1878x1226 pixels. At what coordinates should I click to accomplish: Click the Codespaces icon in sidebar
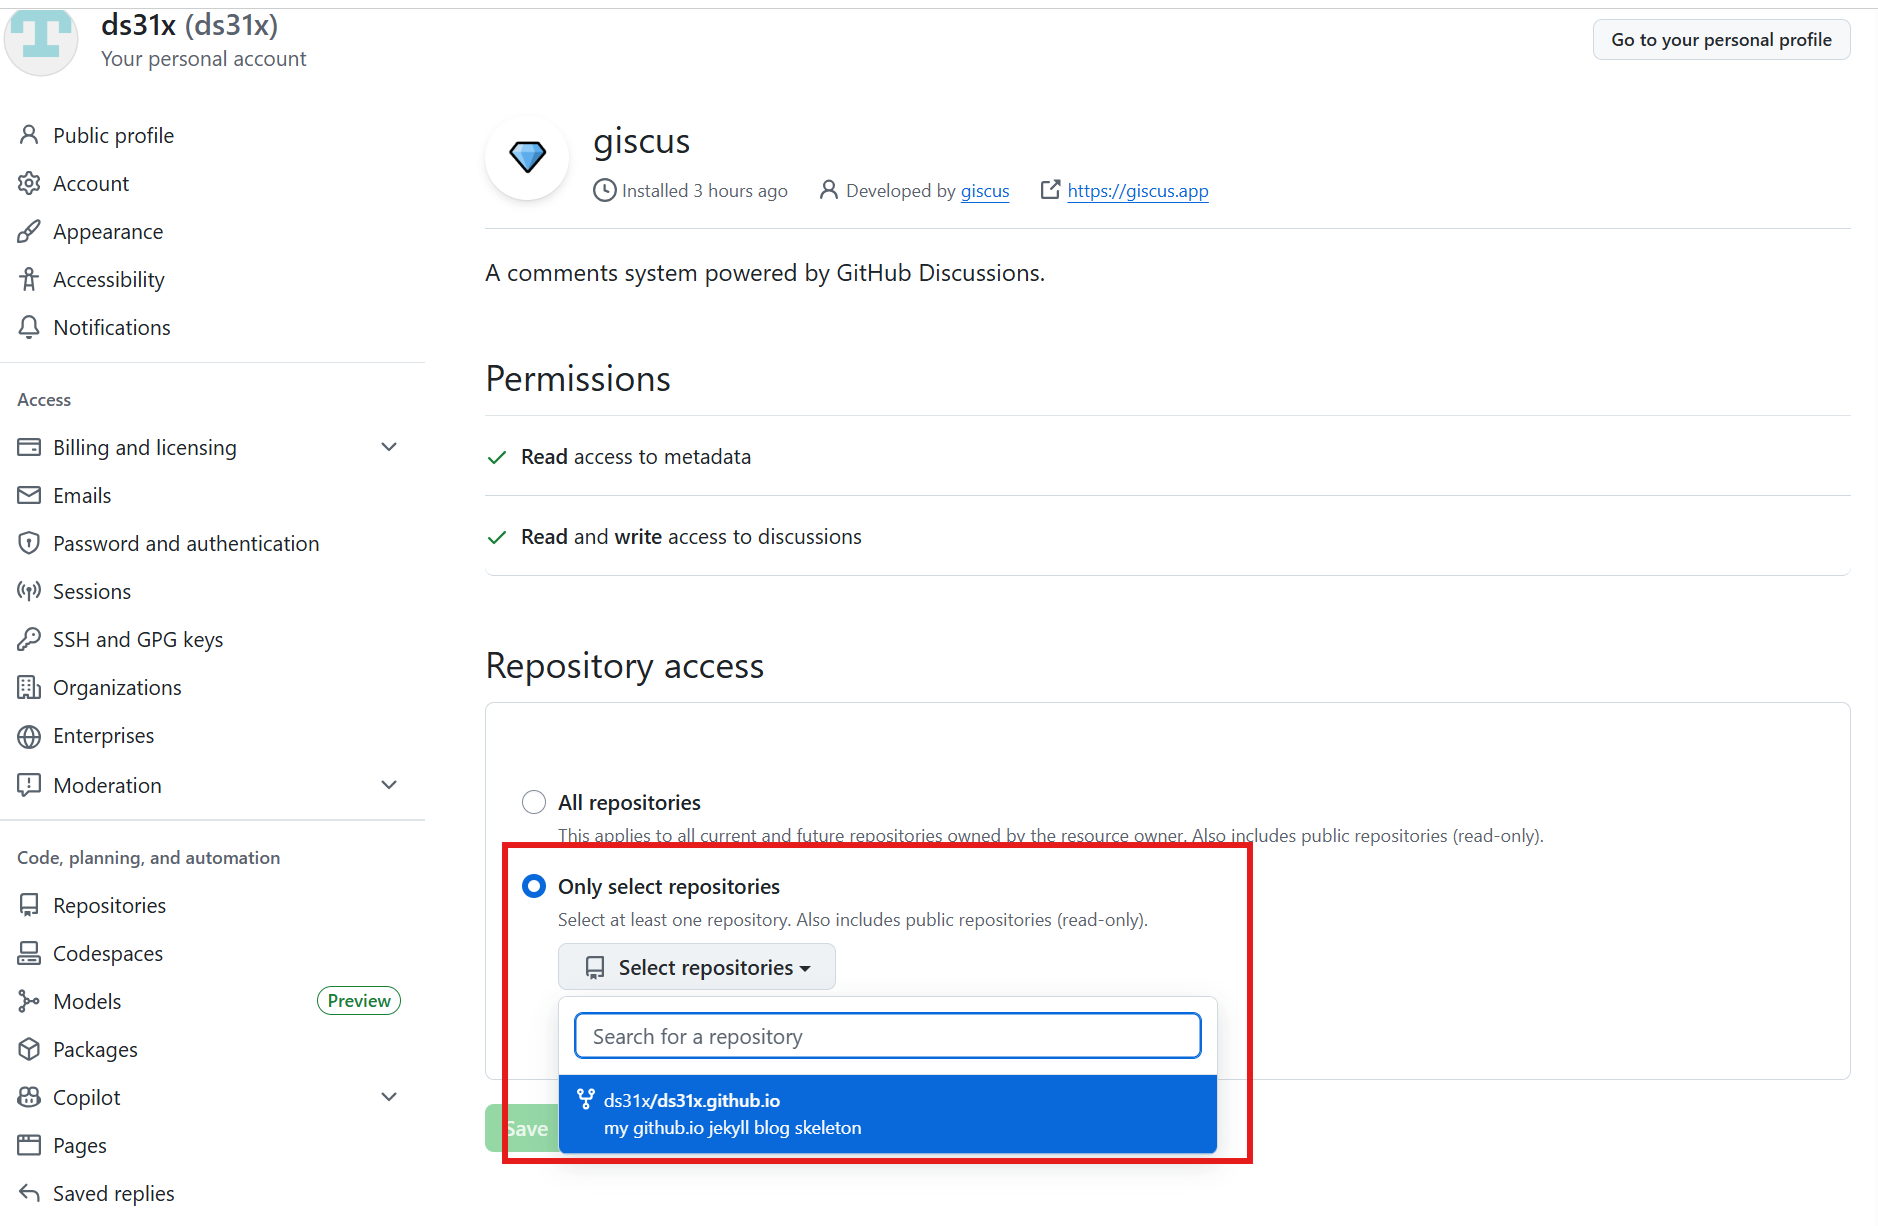29,953
